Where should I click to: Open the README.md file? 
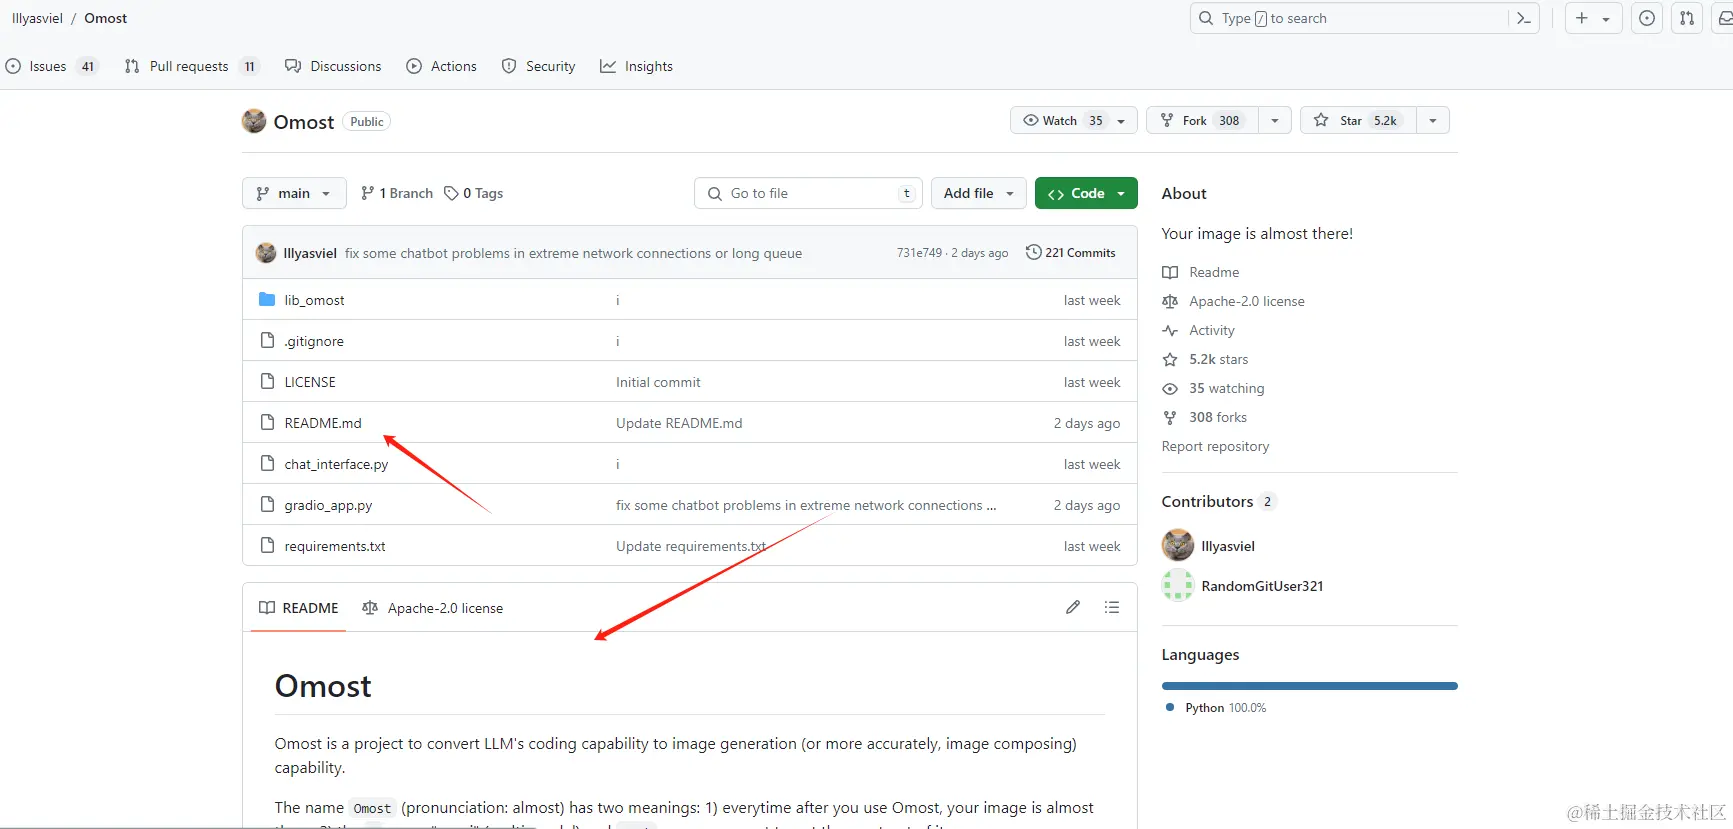tap(323, 423)
